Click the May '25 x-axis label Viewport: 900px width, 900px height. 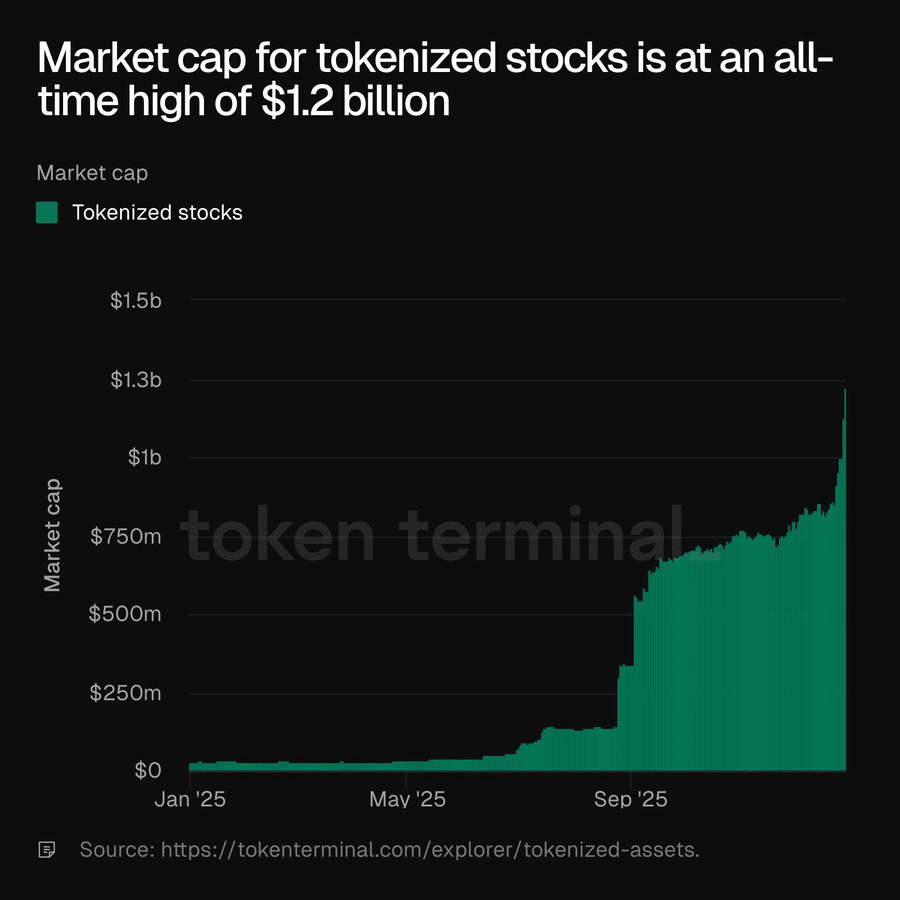tap(407, 800)
